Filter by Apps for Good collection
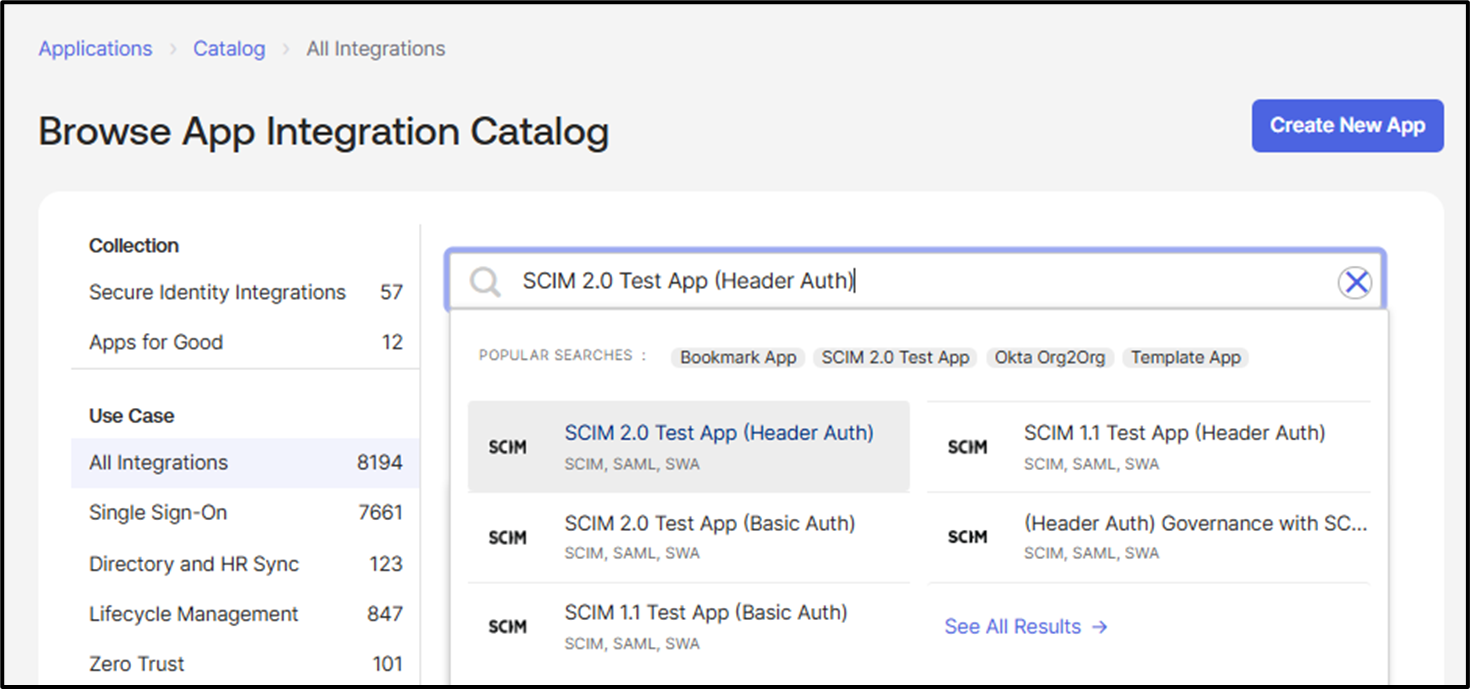This screenshot has width=1470, height=689. point(245,342)
